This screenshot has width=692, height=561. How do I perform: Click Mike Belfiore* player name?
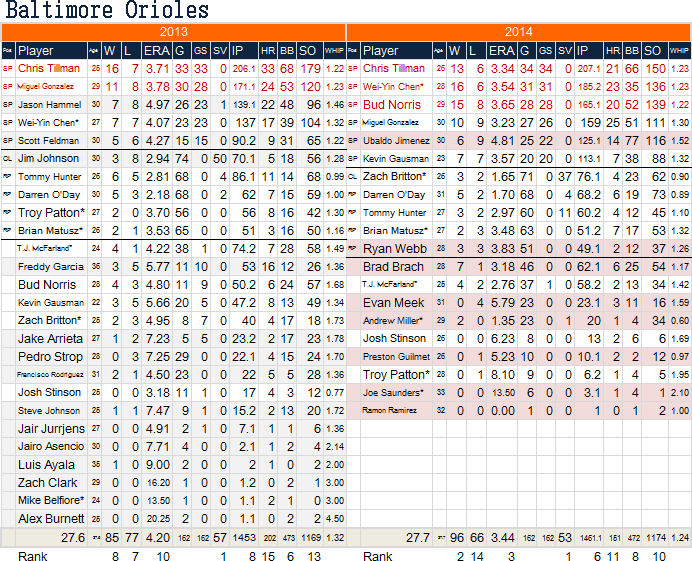click(51, 501)
